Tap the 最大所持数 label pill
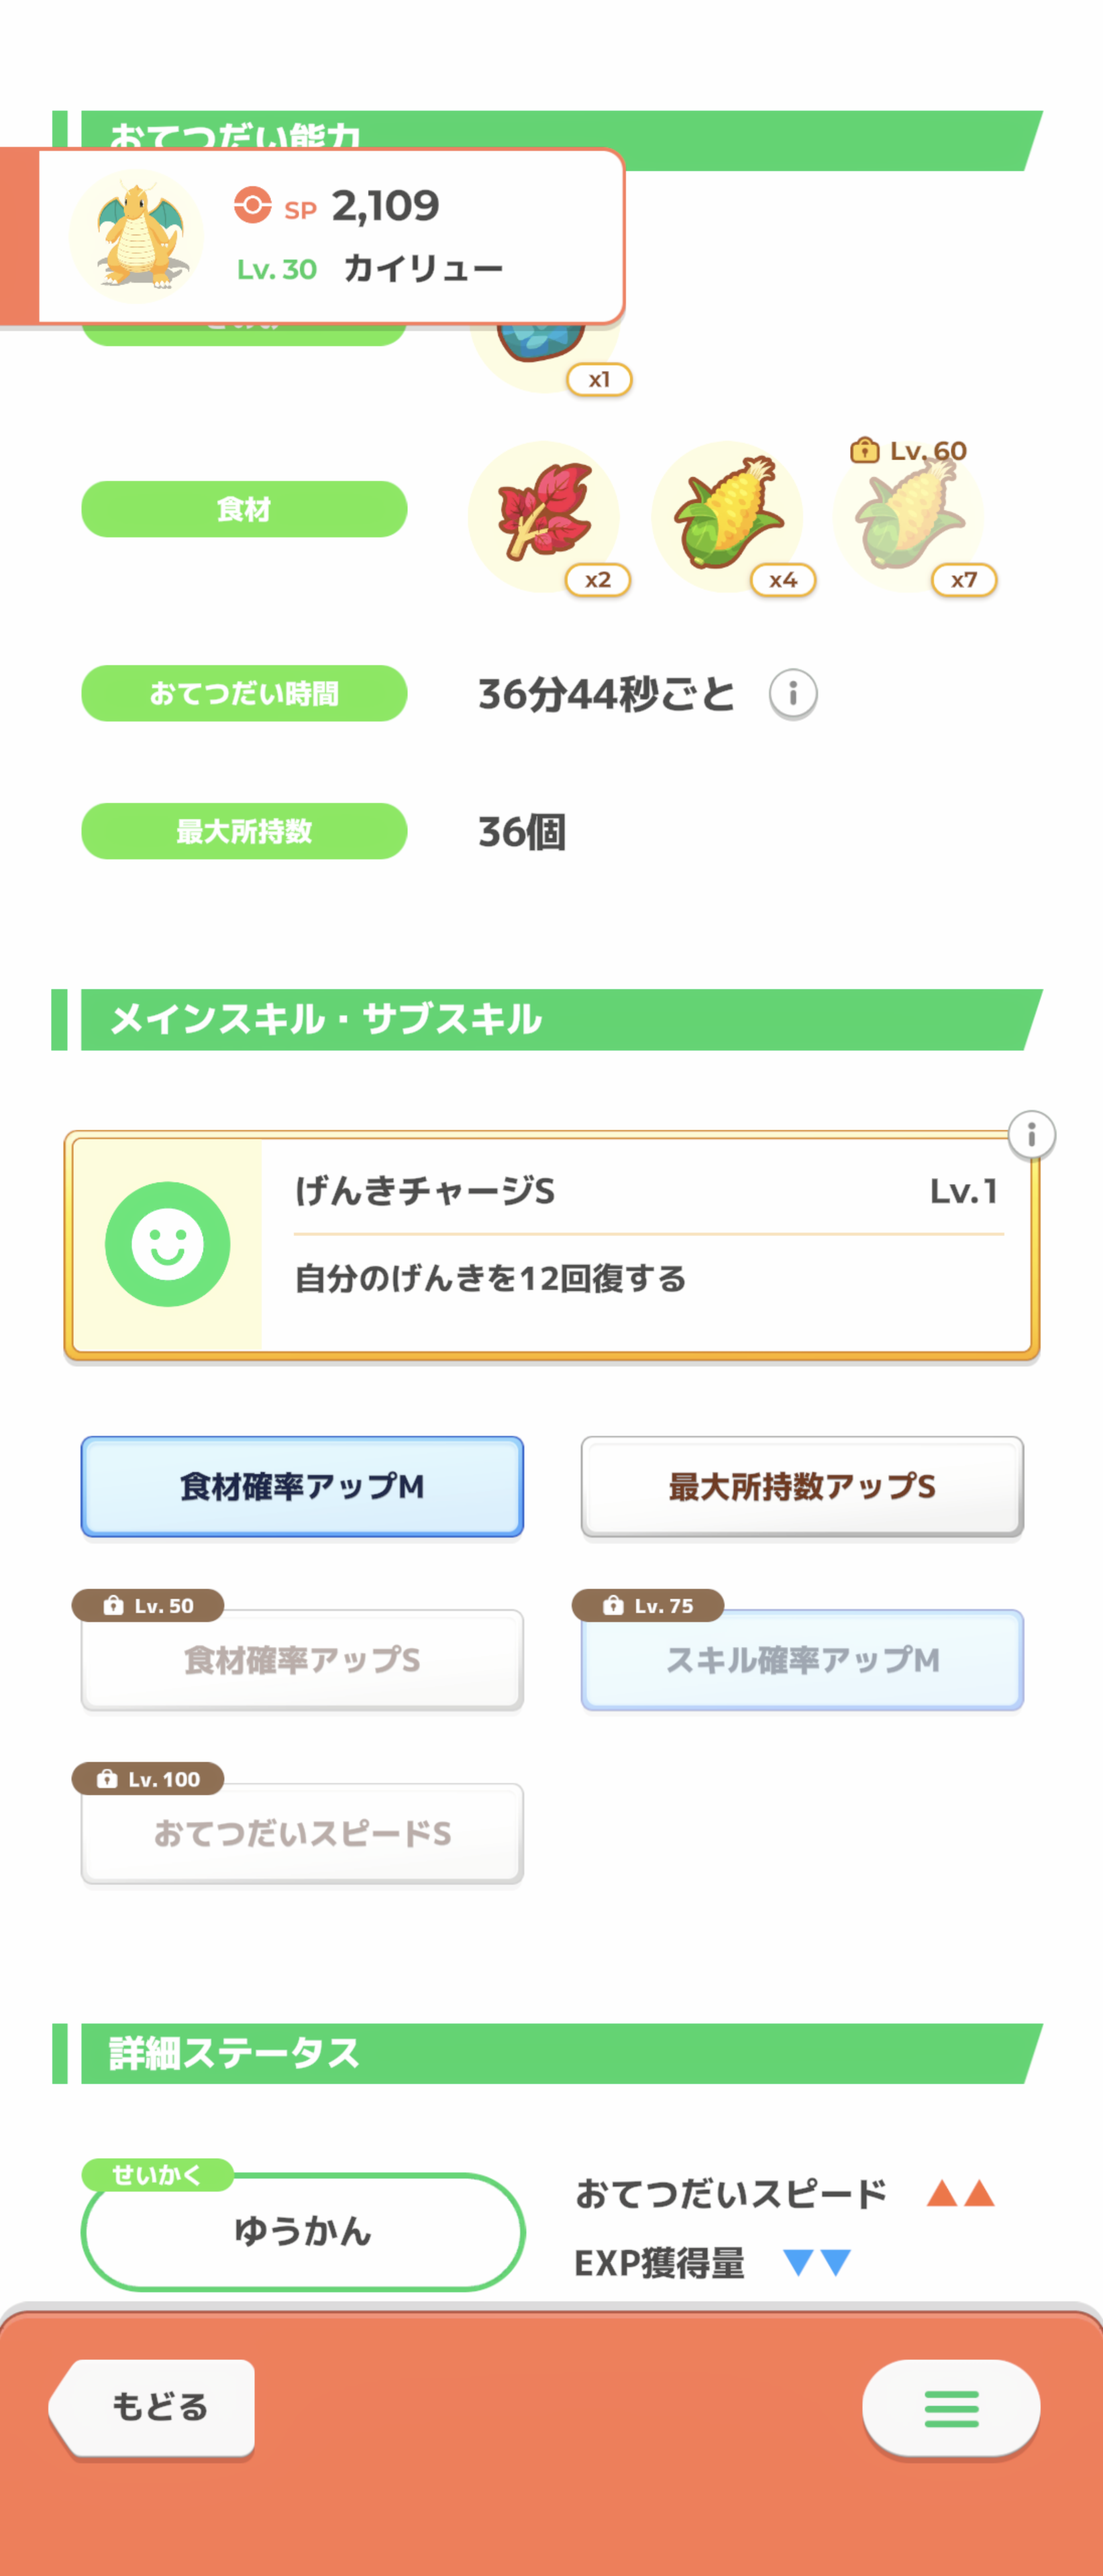This screenshot has height=2576, width=1103. click(x=244, y=831)
